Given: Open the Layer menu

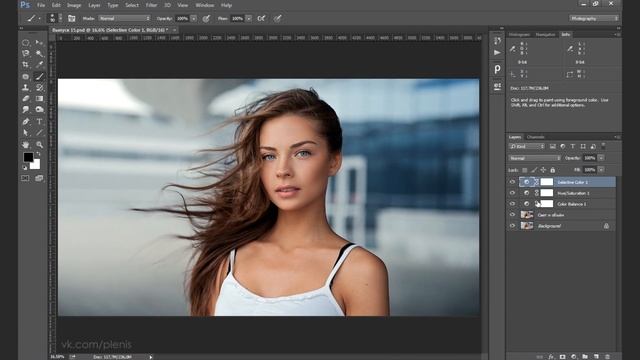Looking at the screenshot, I should 94,5.
